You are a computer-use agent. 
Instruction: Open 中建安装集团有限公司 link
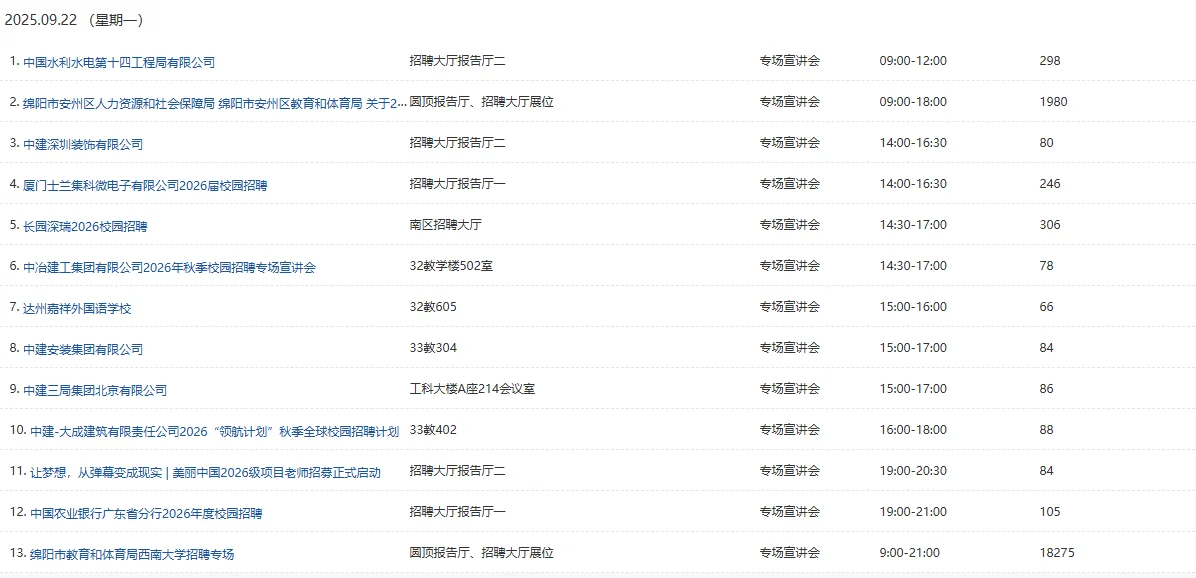(x=83, y=351)
